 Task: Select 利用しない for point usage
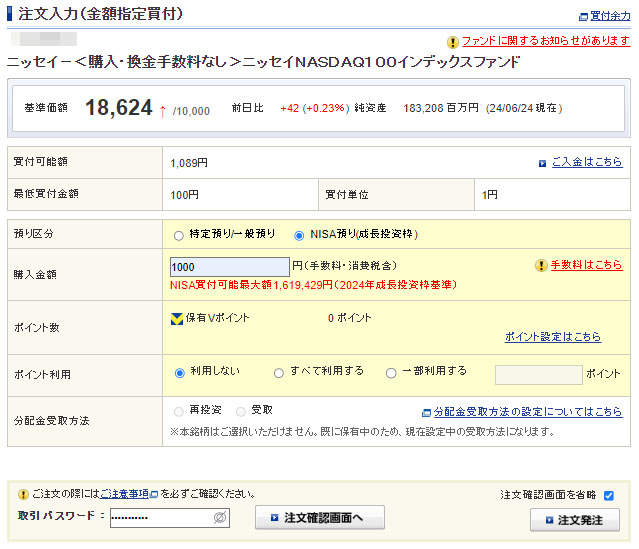tap(180, 373)
